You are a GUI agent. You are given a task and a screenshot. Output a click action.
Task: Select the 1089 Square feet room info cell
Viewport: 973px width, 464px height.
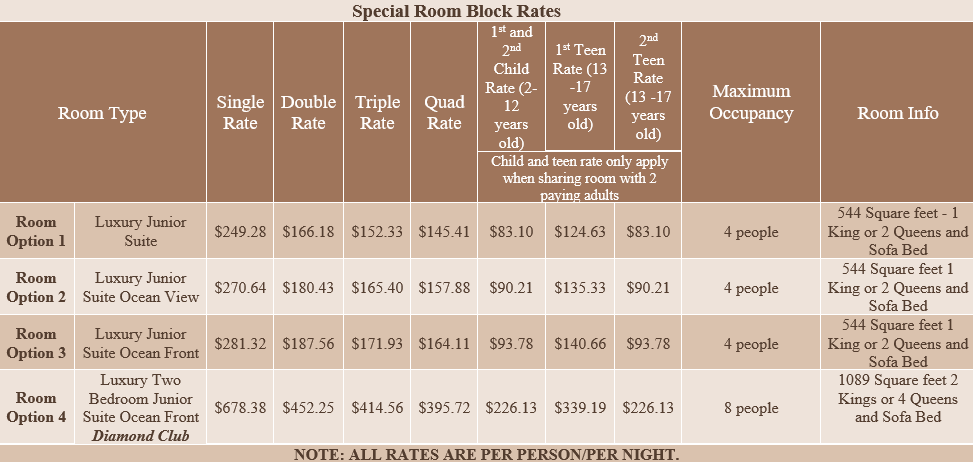coord(897,398)
